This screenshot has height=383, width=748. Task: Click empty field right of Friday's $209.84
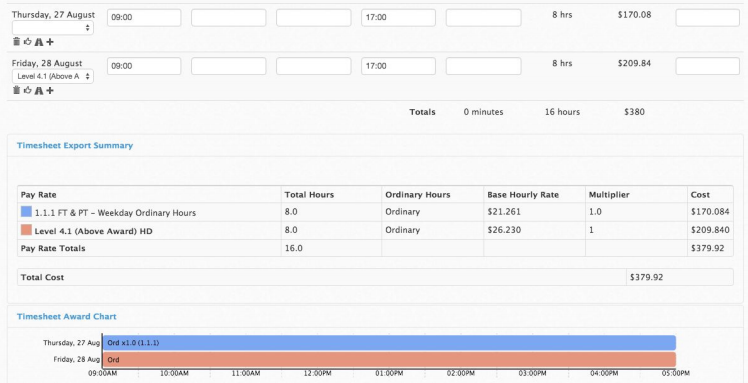[707, 66]
